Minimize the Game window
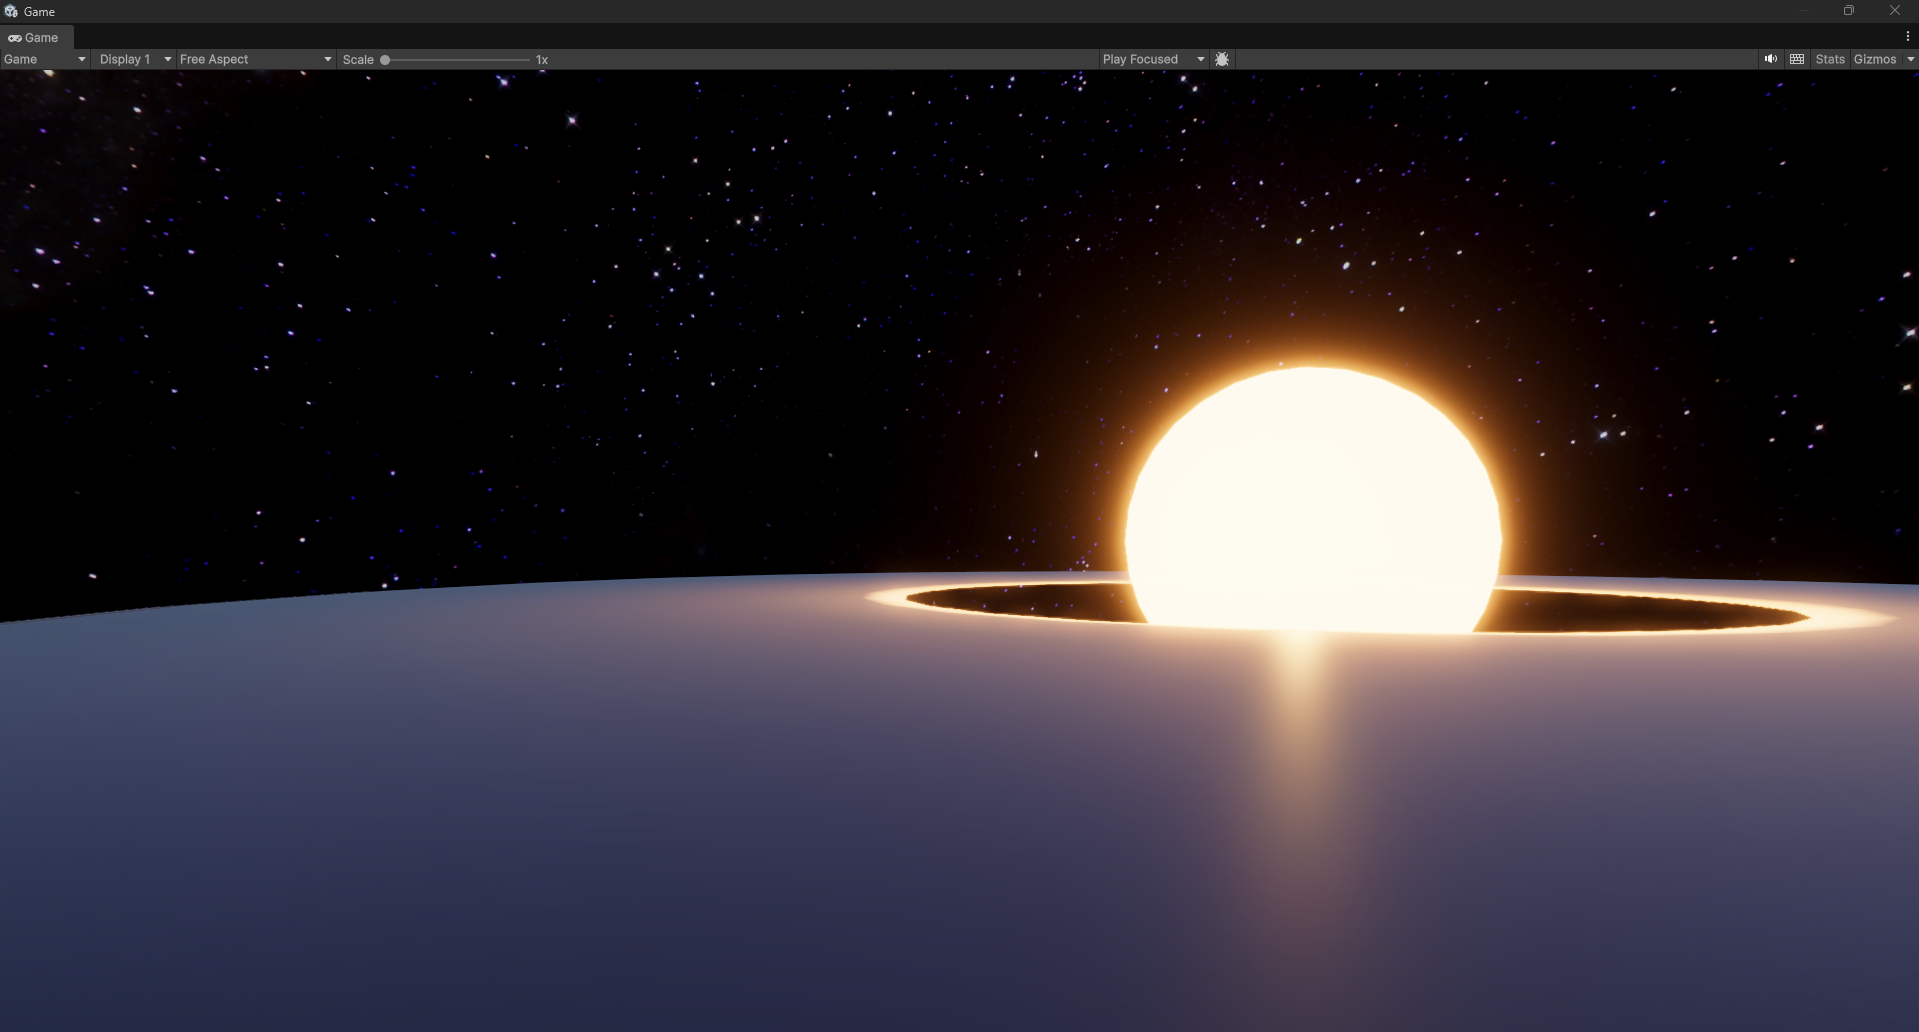1919x1032 pixels. [1804, 11]
